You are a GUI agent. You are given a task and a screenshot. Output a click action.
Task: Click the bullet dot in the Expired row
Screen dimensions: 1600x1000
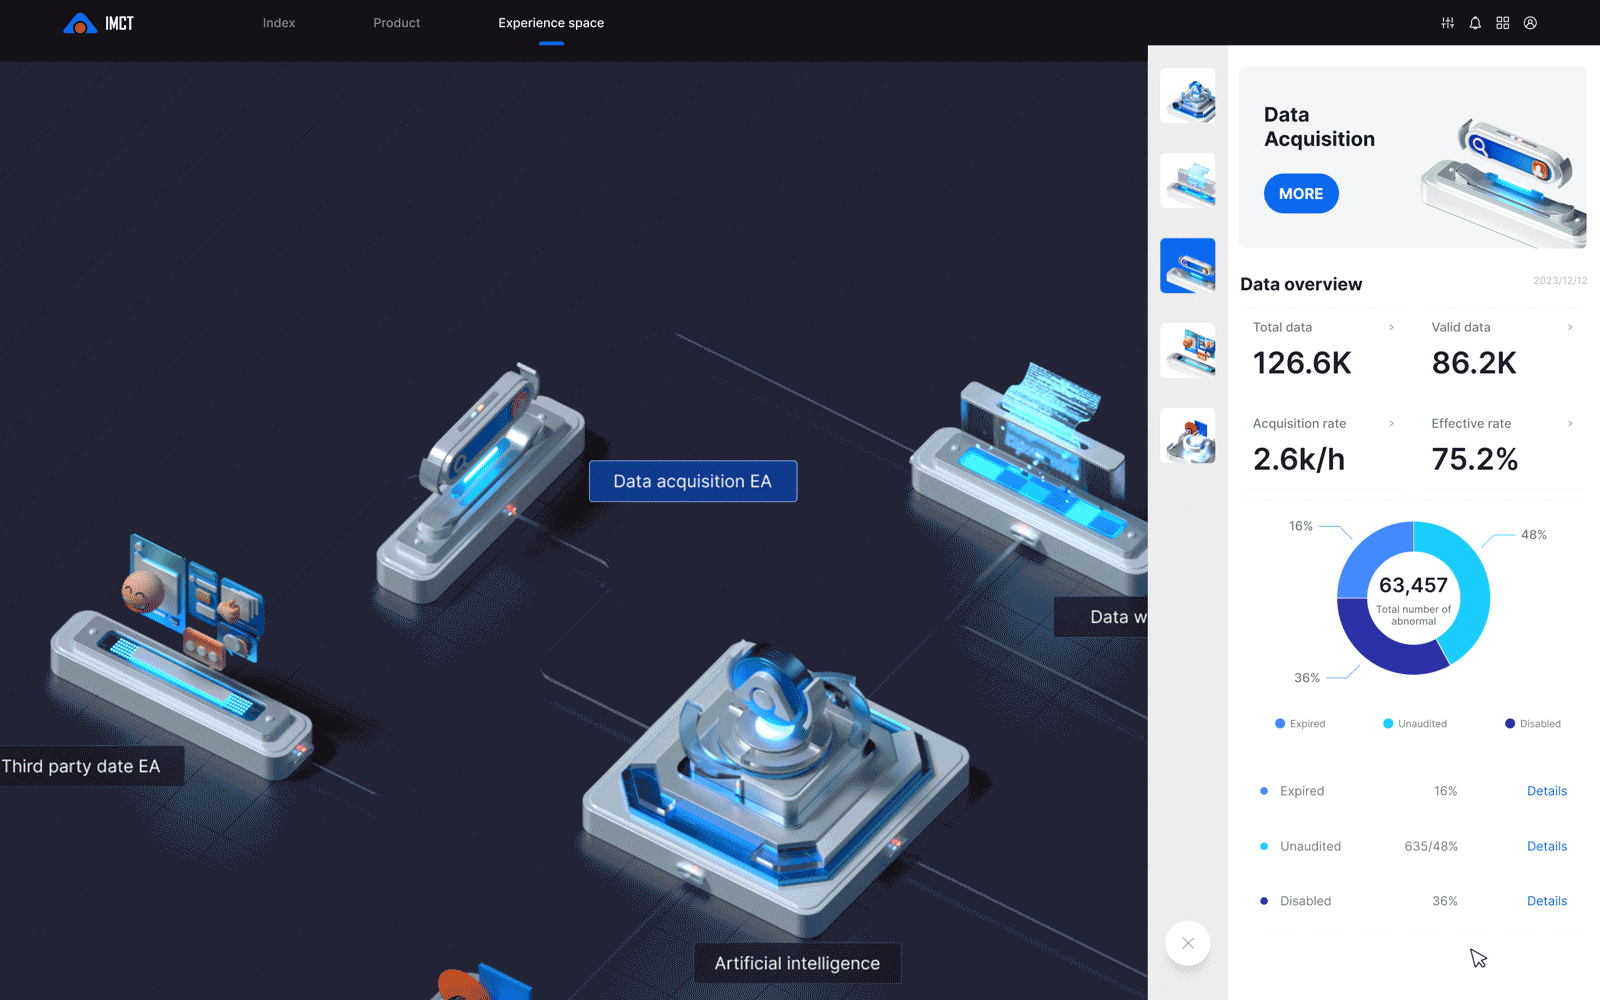(1264, 791)
